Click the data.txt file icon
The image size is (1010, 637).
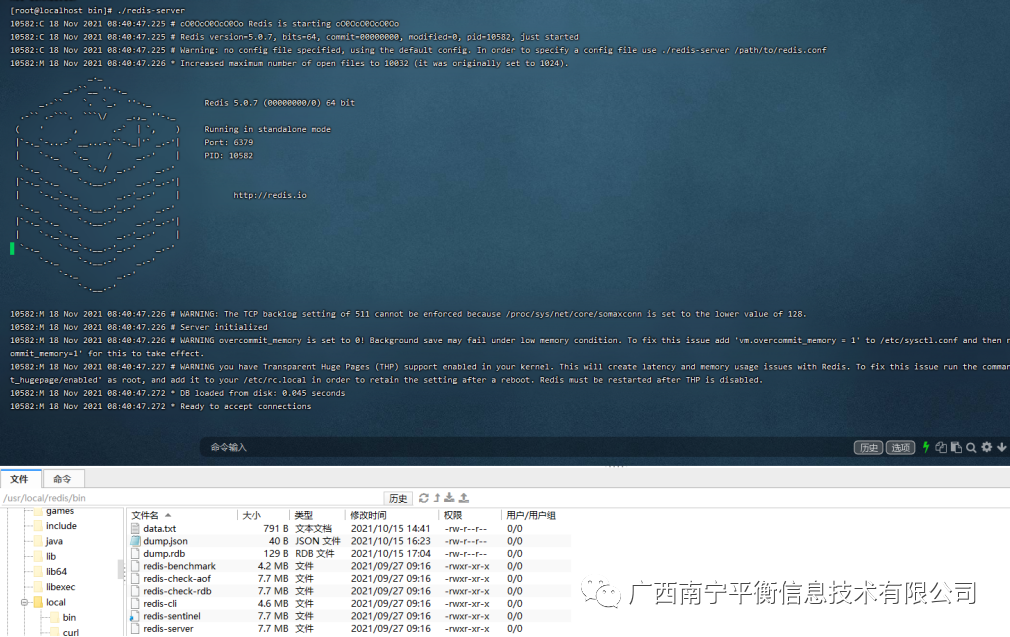point(135,528)
